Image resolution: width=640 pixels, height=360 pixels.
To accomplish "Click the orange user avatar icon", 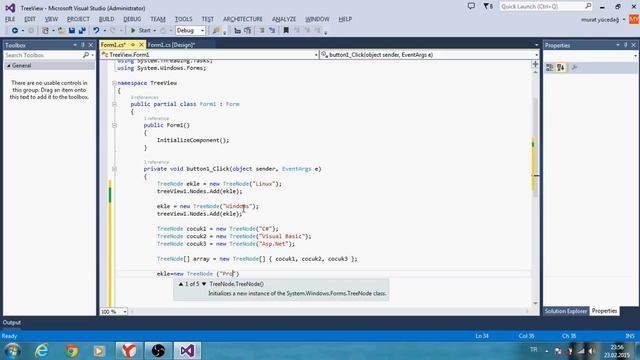I will pos(634,19).
